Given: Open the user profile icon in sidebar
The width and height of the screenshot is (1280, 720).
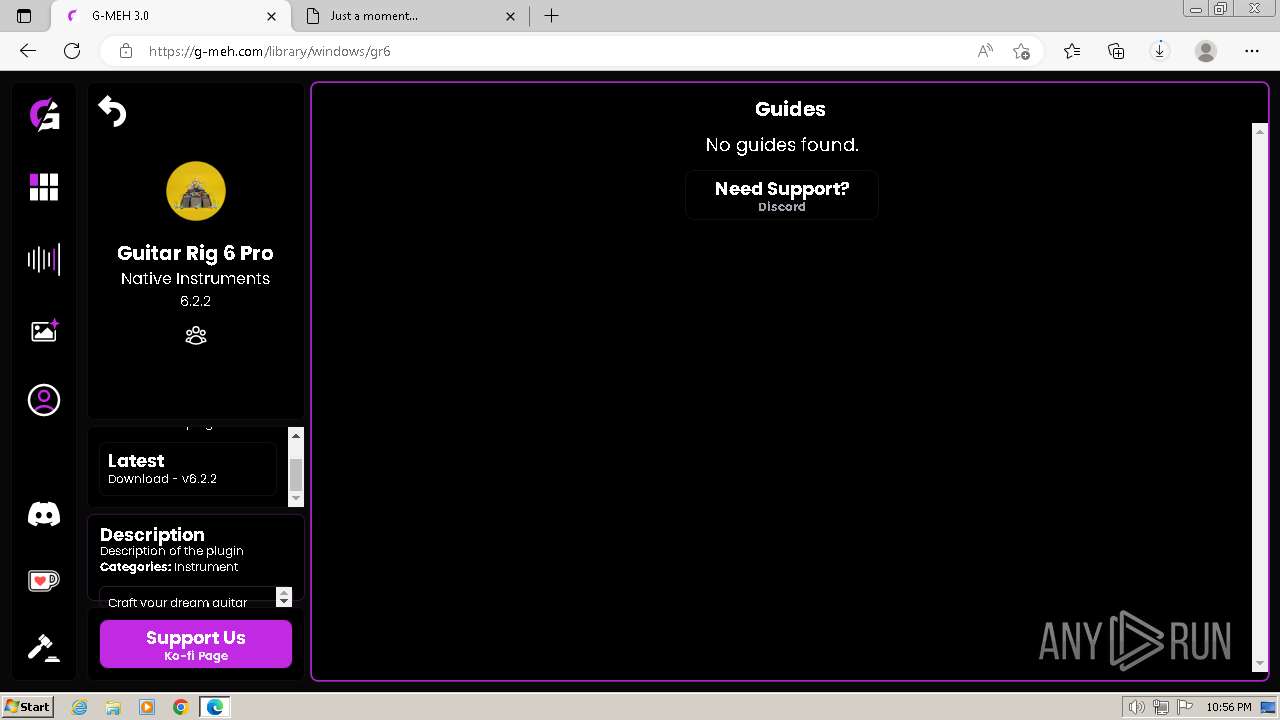Looking at the screenshot, I should (x=44, y=400).
